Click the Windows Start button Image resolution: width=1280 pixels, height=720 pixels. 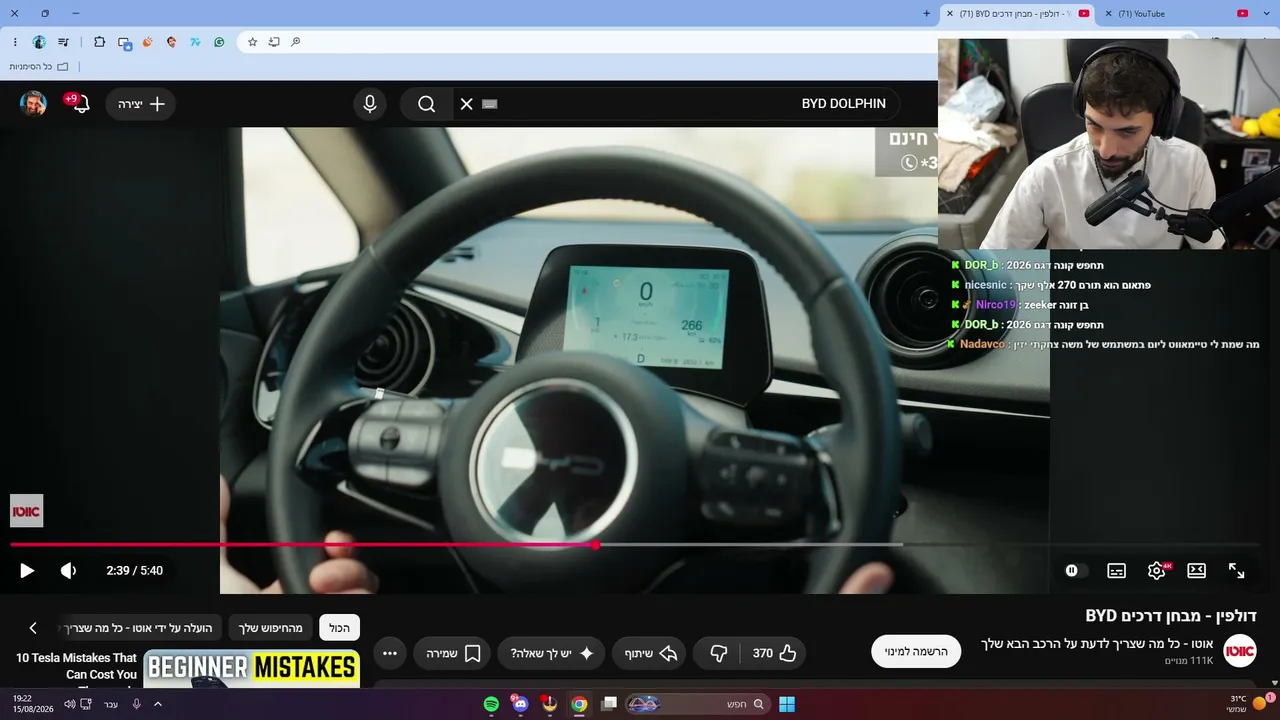point(787,704)
